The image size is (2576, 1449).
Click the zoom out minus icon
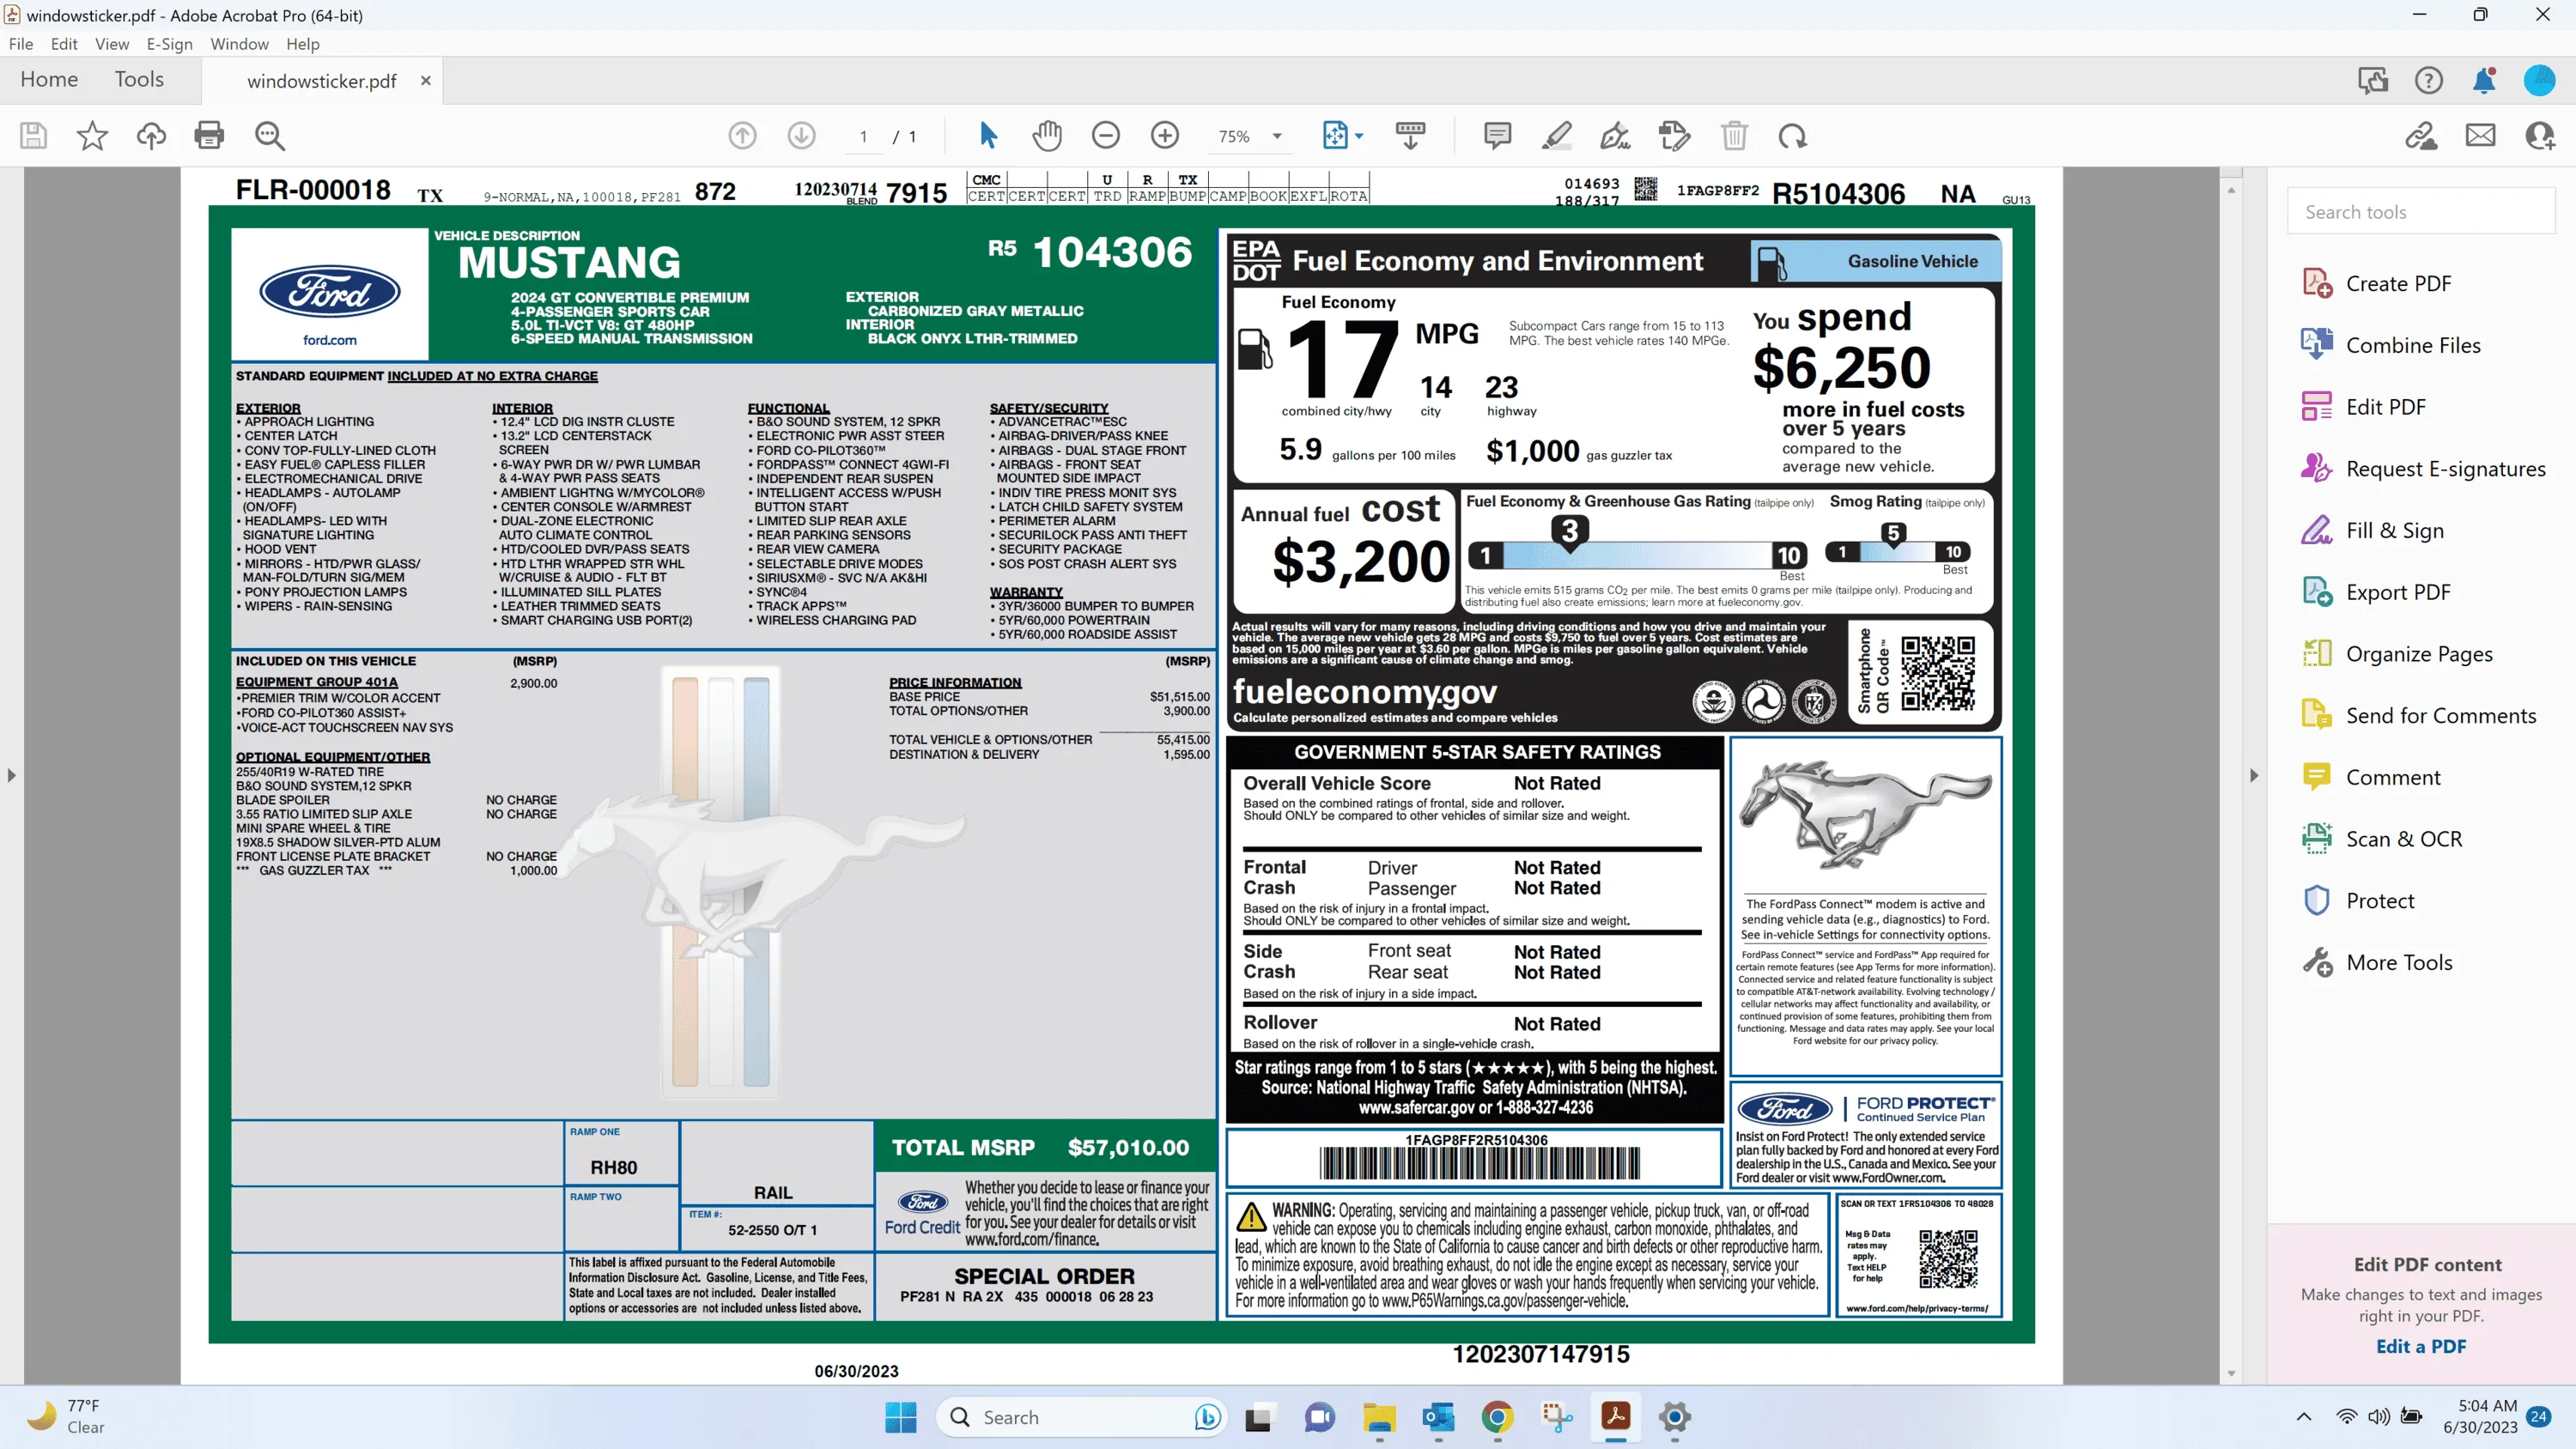tap(1106, 135)
